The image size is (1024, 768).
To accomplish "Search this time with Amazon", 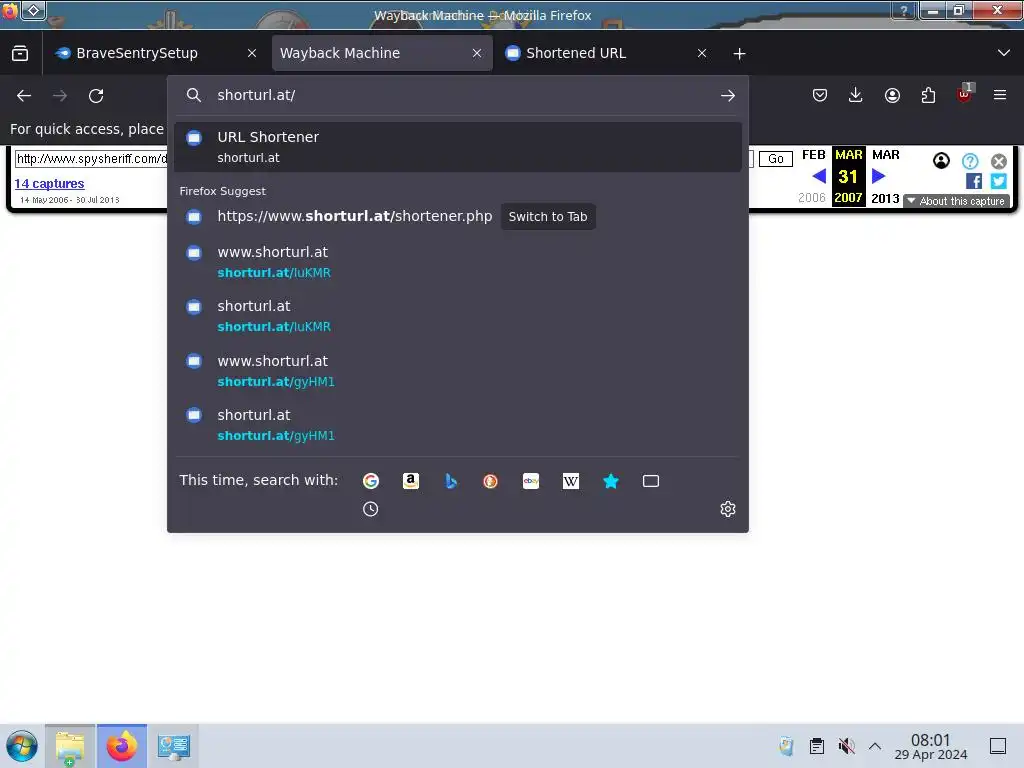I will click(x=411, y=481).
